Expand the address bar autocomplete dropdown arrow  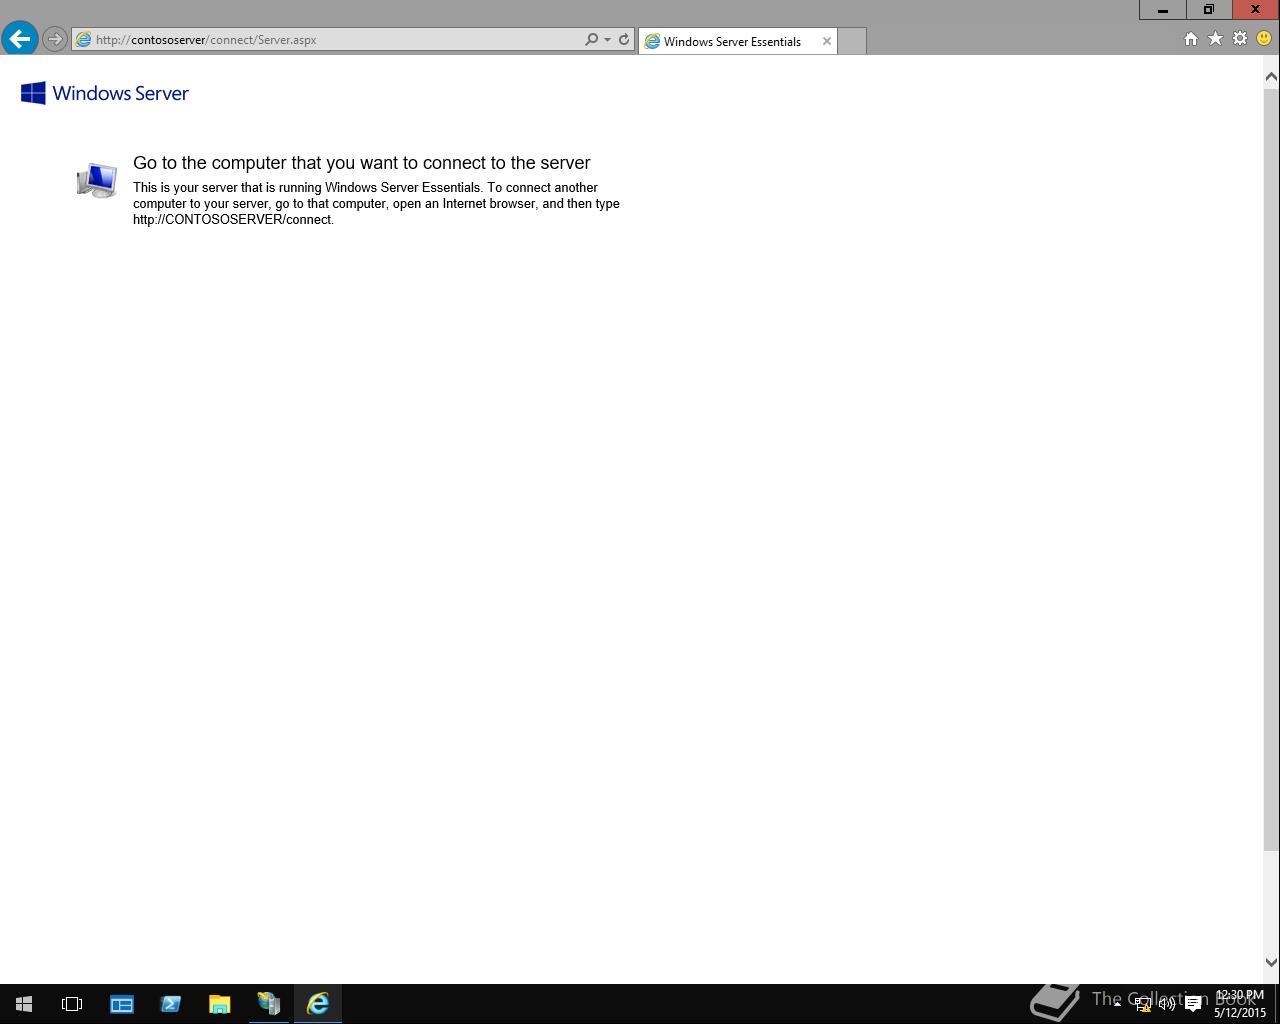pos(608,40)
